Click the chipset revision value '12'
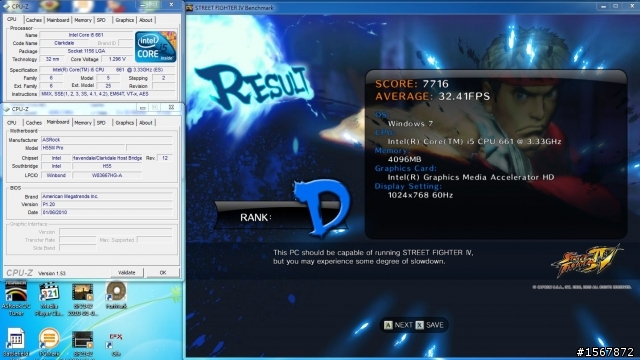640x360 pixels. (x=165, y=158)
